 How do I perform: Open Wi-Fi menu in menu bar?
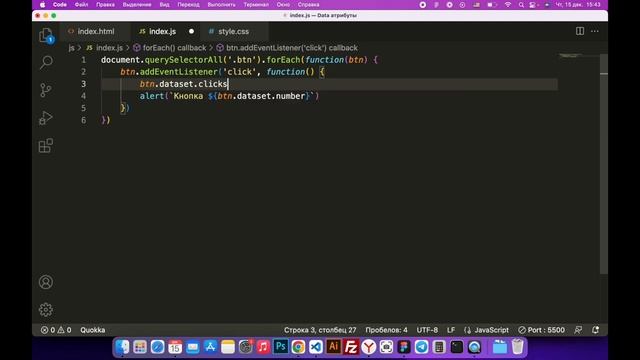click(x=508, y=4)
